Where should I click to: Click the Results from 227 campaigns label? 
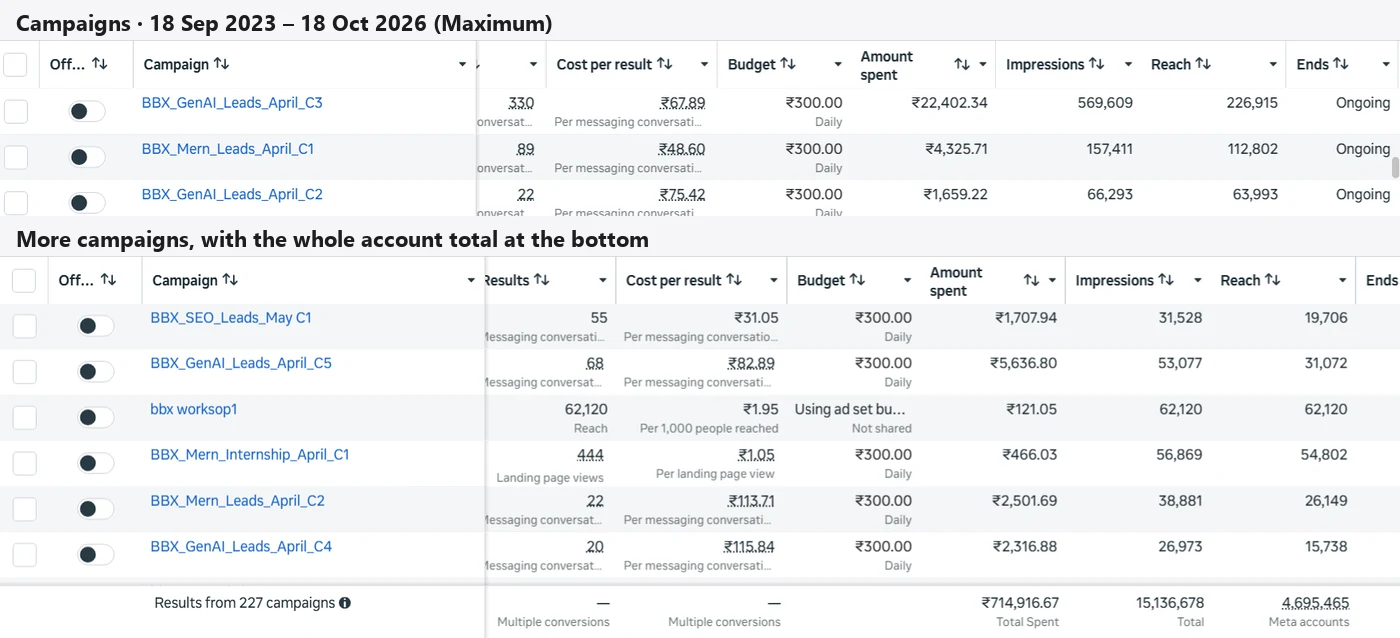245,603
